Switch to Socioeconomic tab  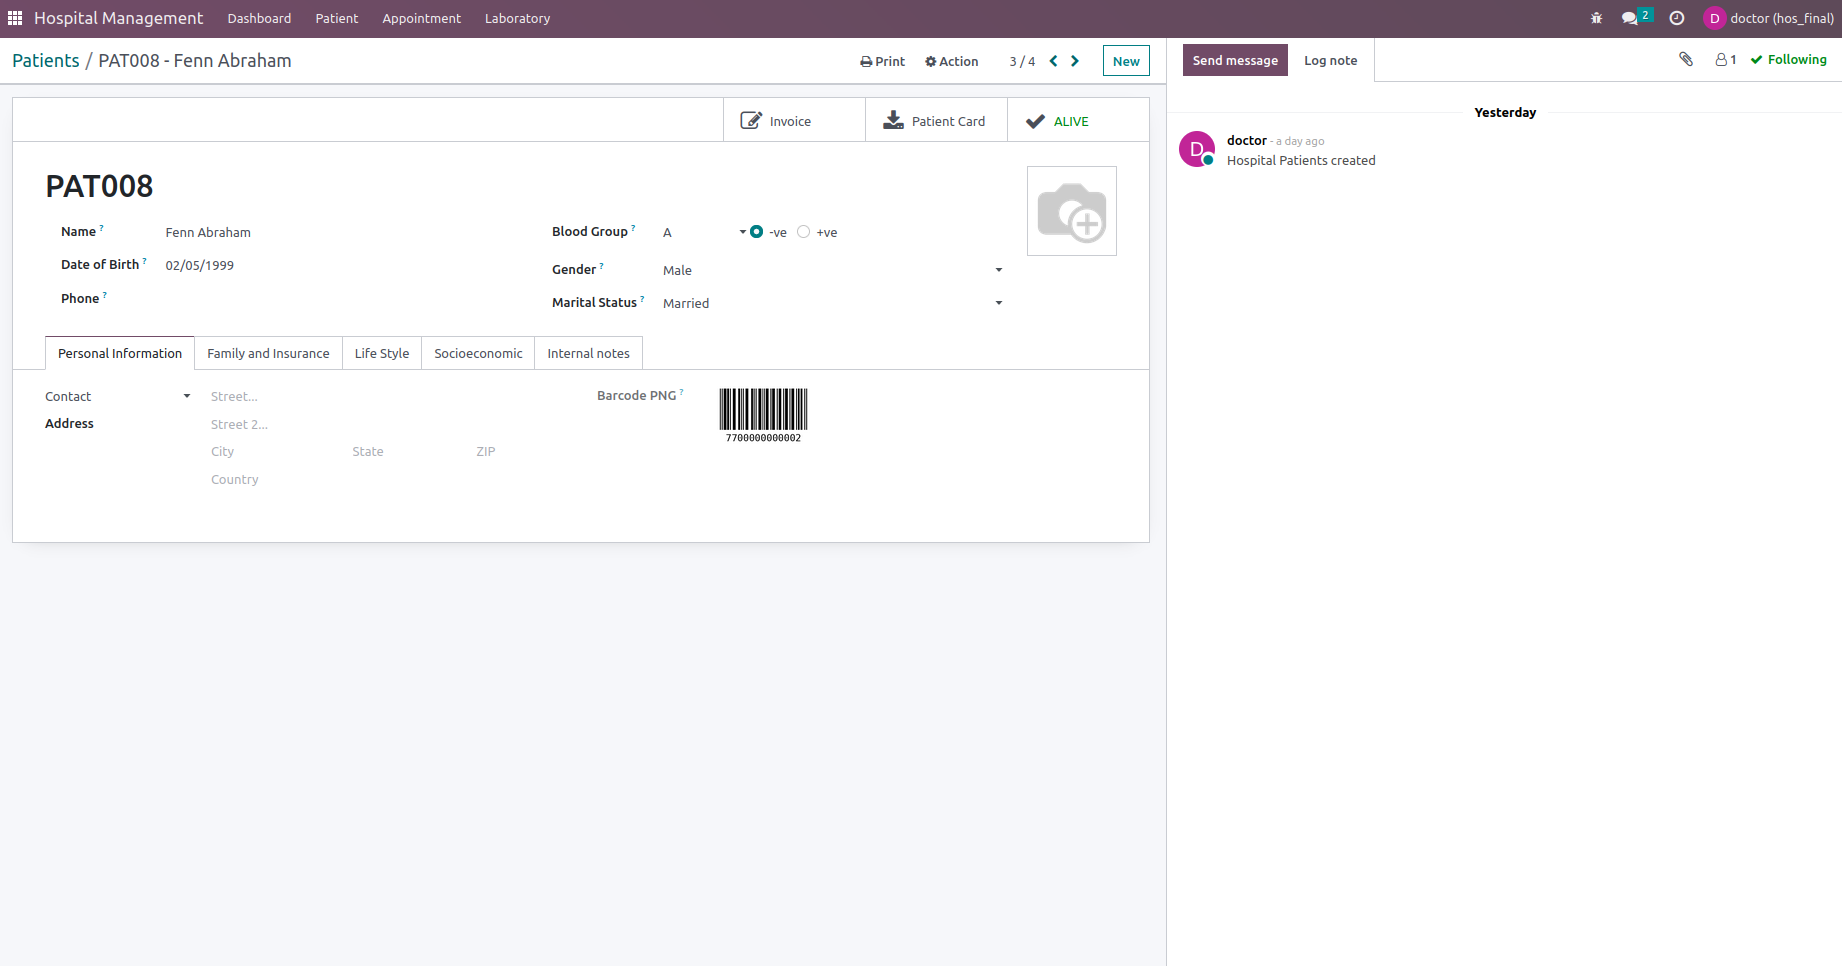pos(478,353)
